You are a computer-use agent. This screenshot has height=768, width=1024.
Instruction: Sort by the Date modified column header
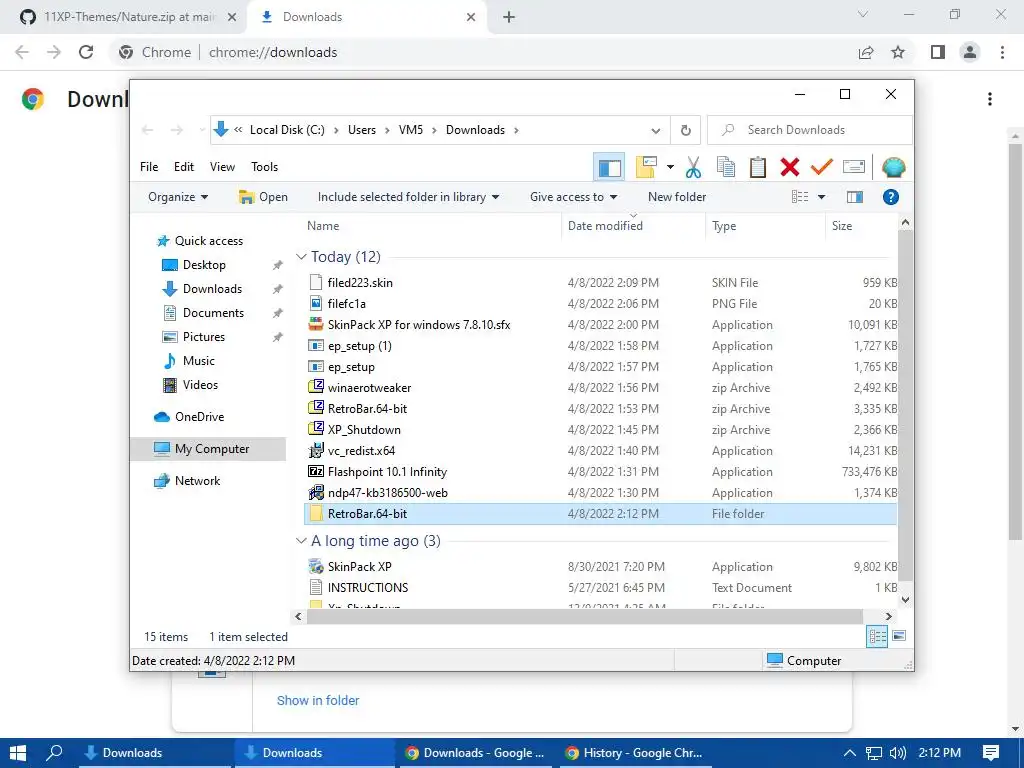[633, 226]
